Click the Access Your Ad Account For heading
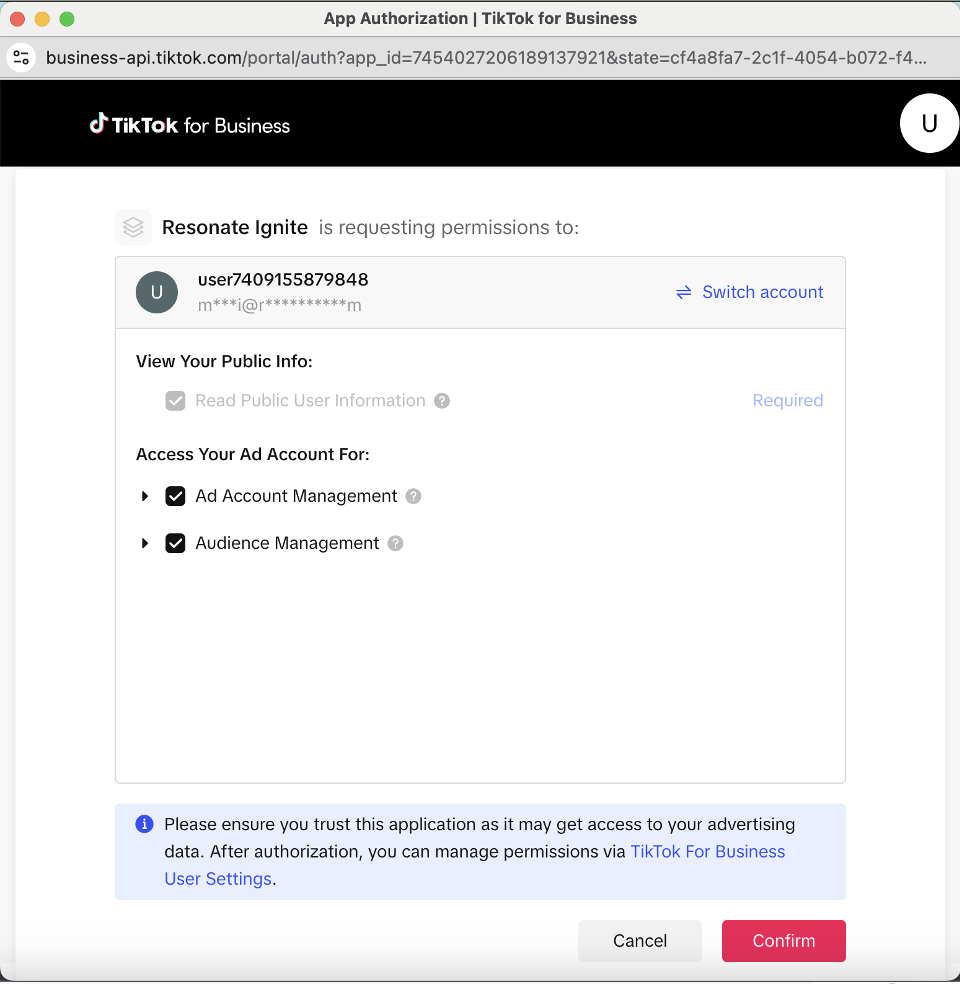 click(x=253, y=454)
